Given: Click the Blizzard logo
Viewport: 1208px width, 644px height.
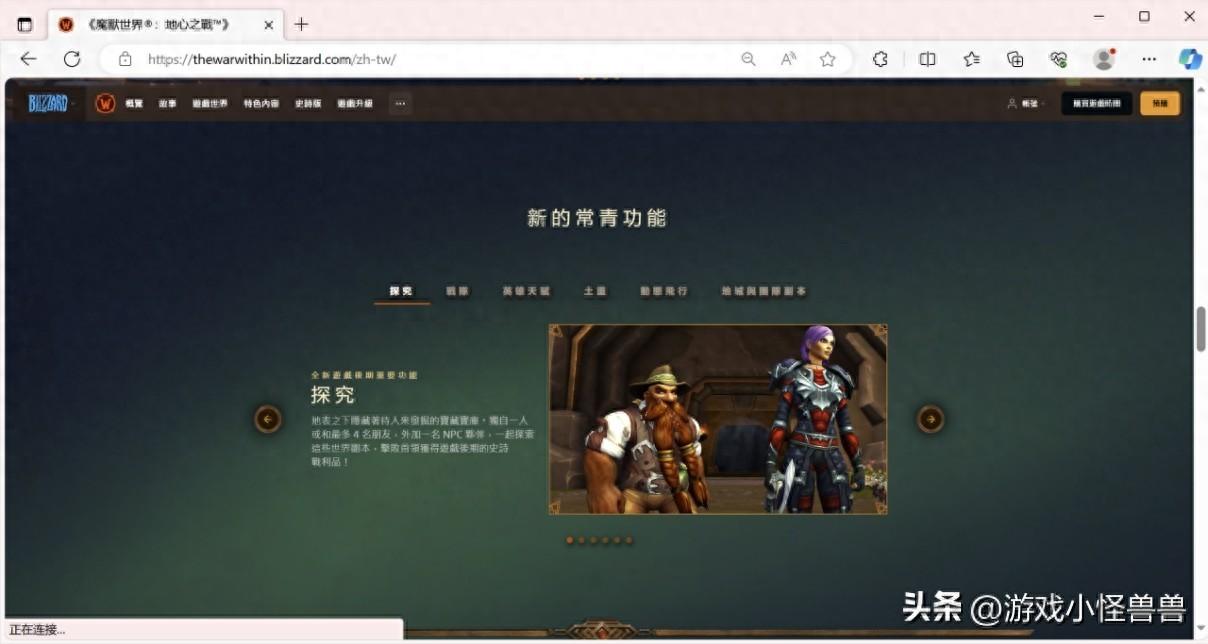Looking at the screenshot, I should click(x=48, y=102).
